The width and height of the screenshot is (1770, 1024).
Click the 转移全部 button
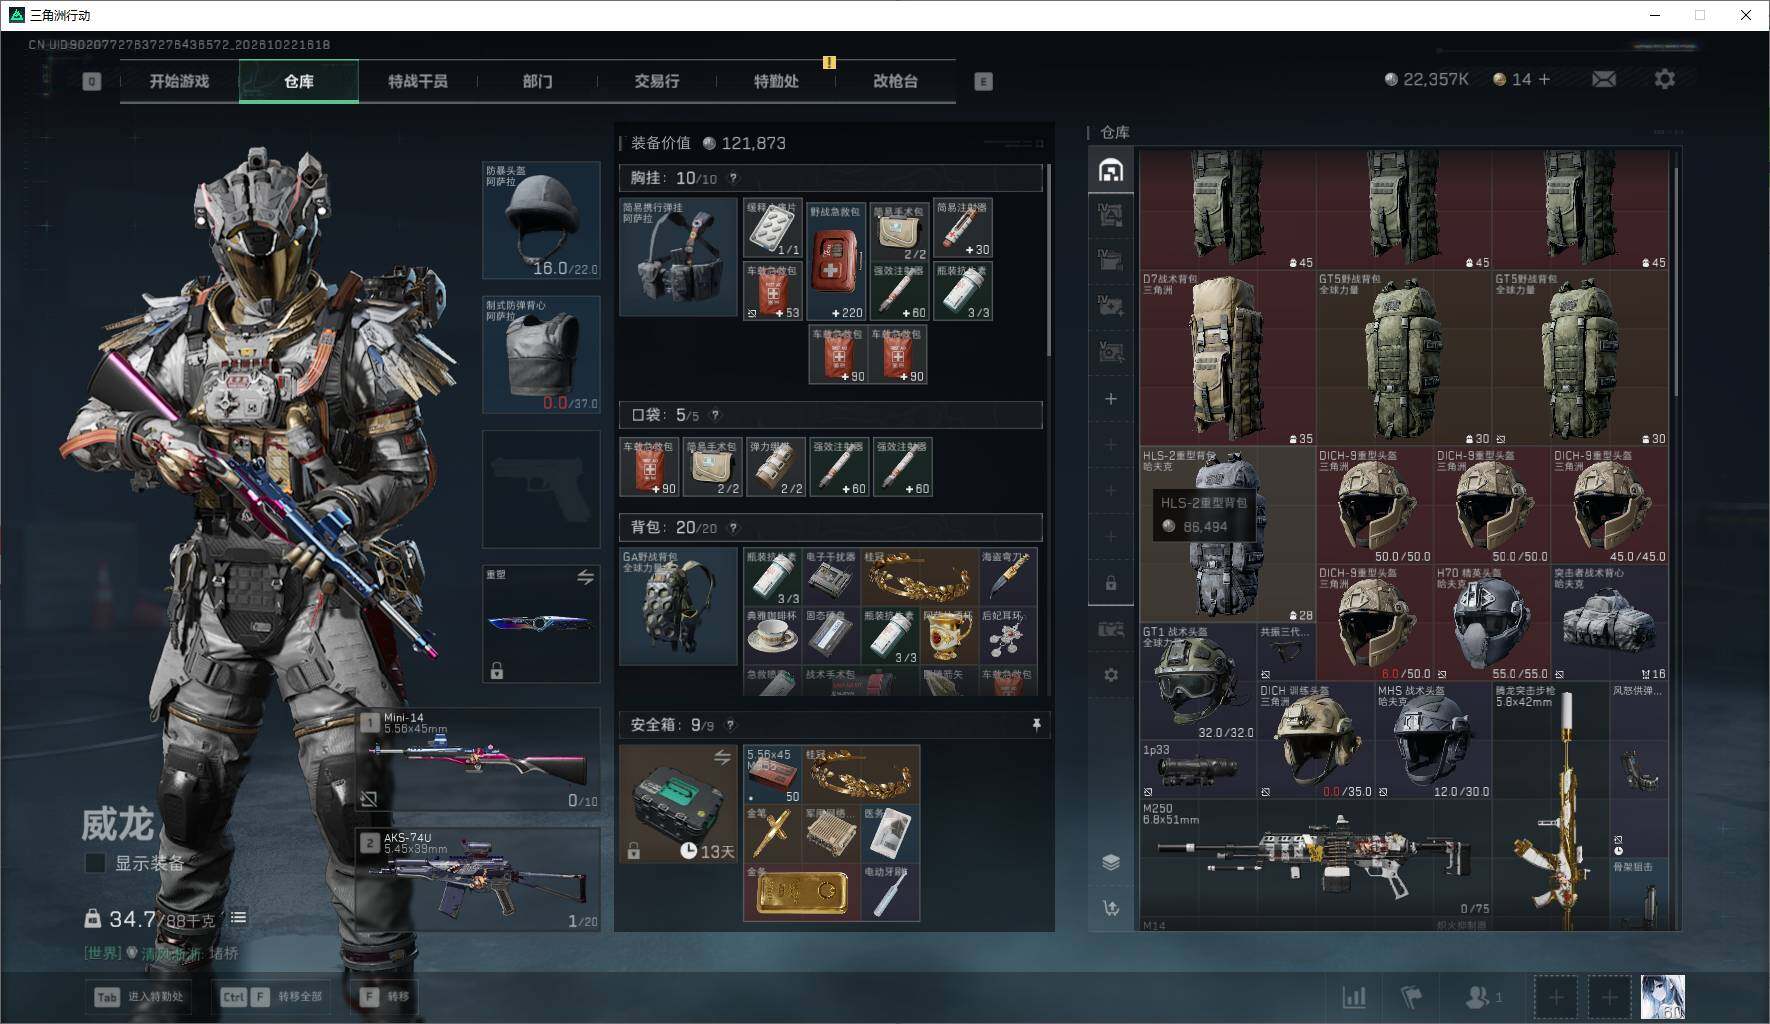coord(272,997)
